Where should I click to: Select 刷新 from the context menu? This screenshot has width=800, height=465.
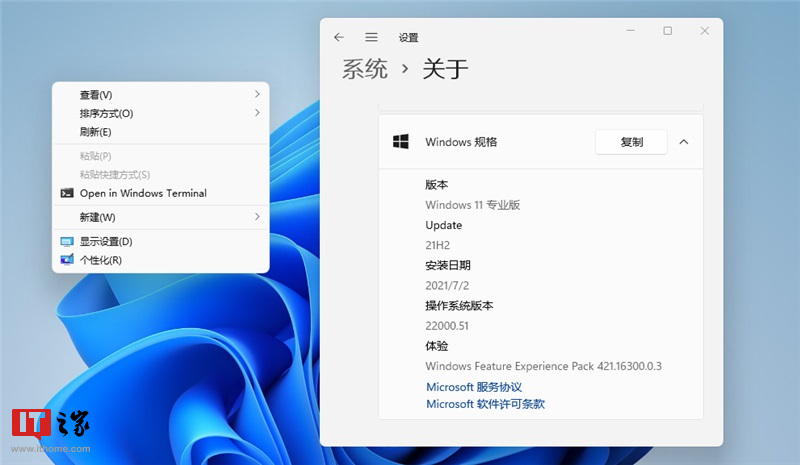click(x=96, y=132)
